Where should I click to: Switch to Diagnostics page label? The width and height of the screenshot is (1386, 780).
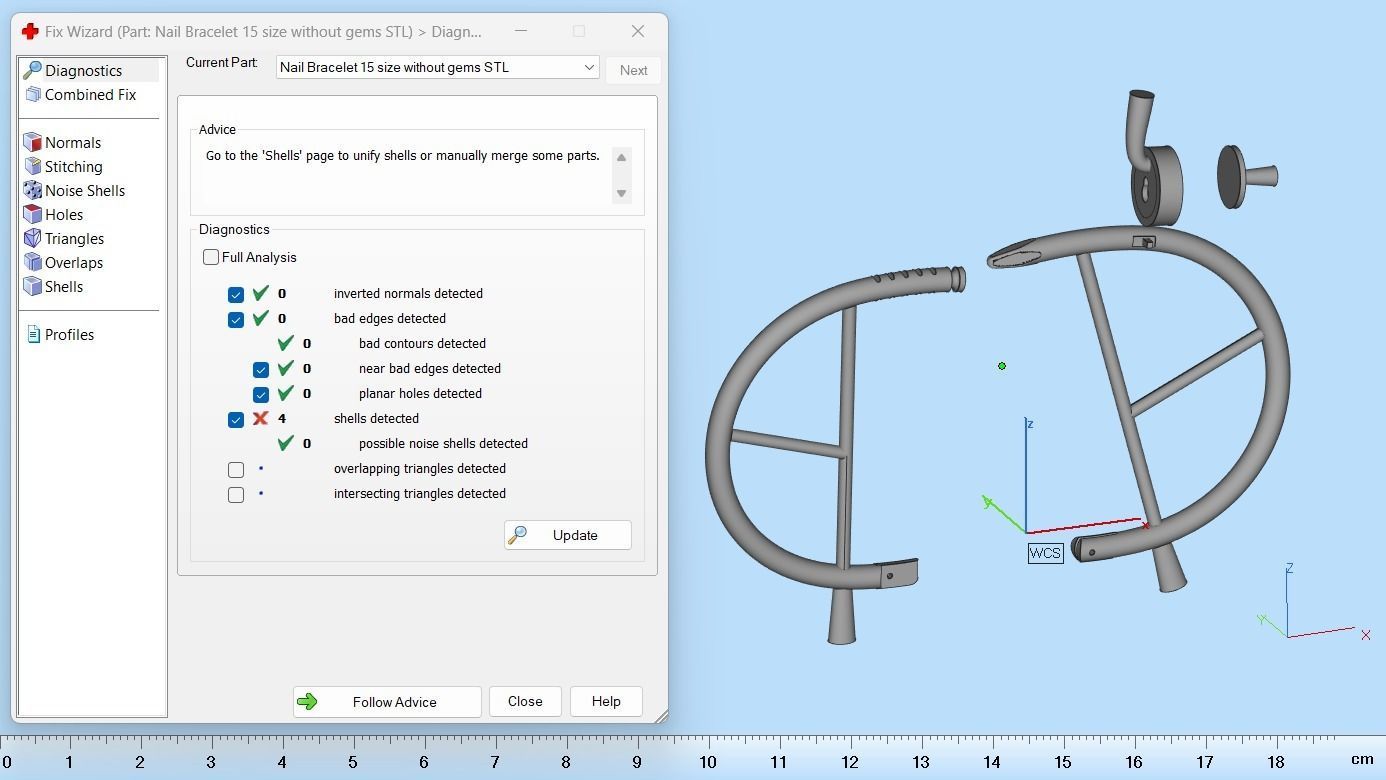pos(83,70)
